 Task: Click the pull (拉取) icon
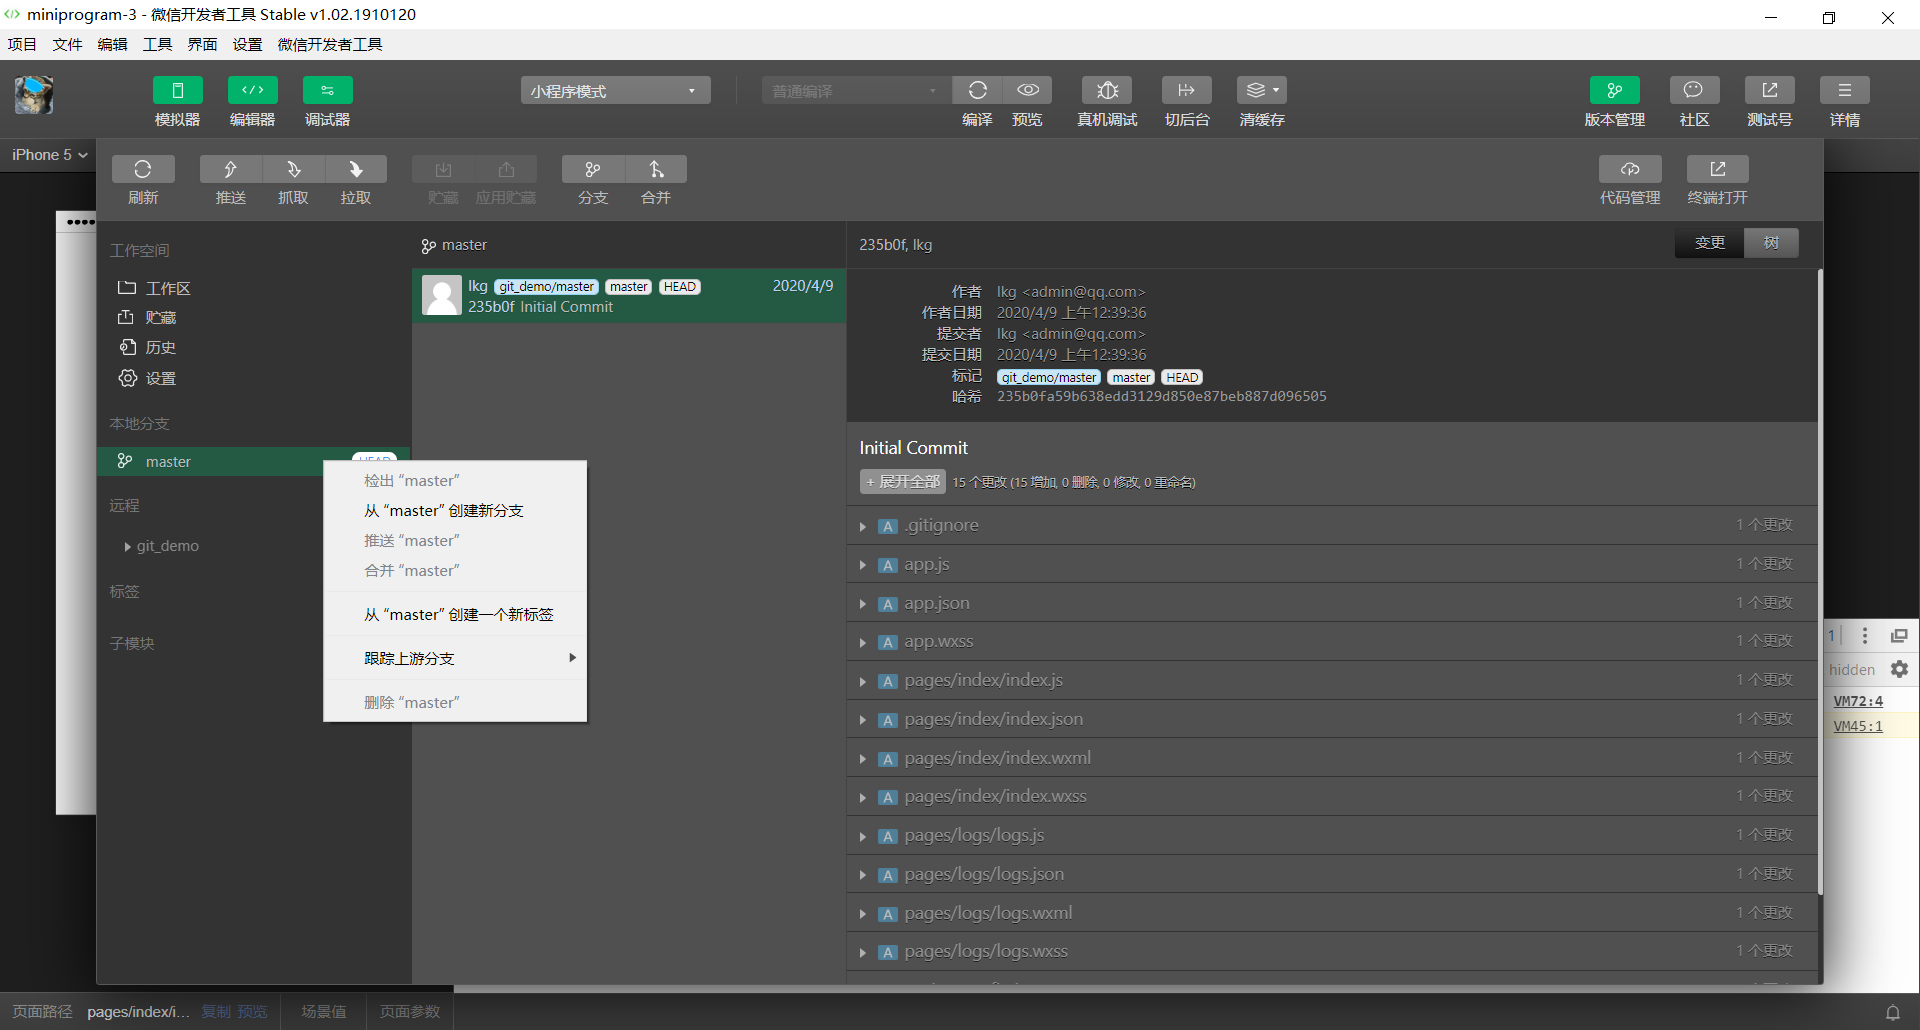click(x=356, y=169)
